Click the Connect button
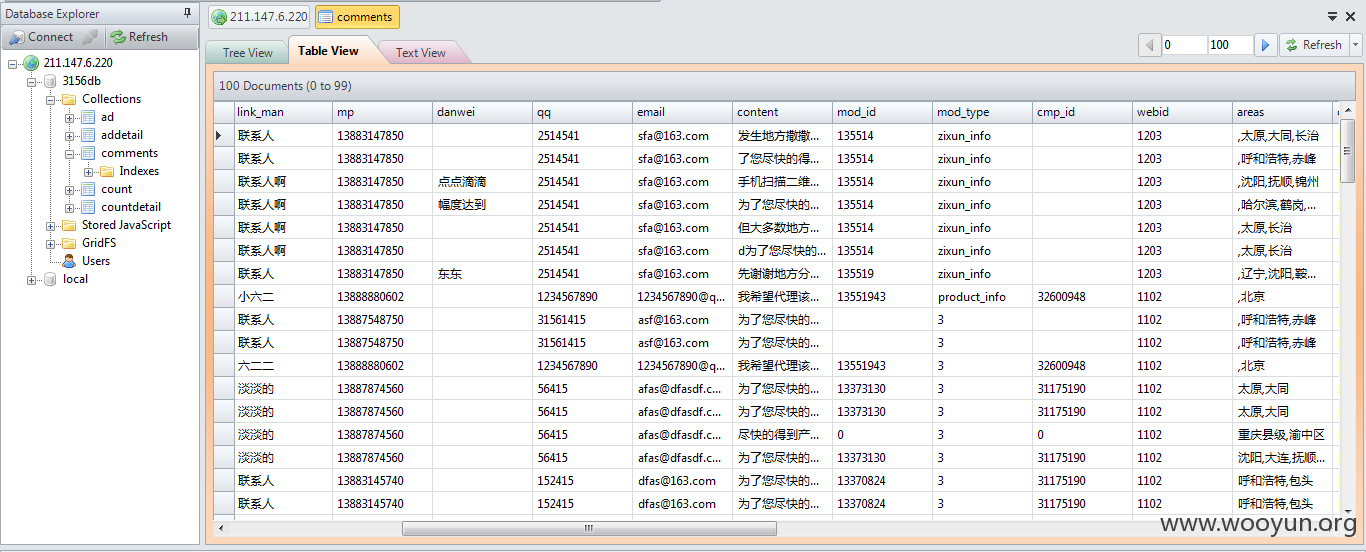Viewport: 1366px width, 552px height. 42,37
